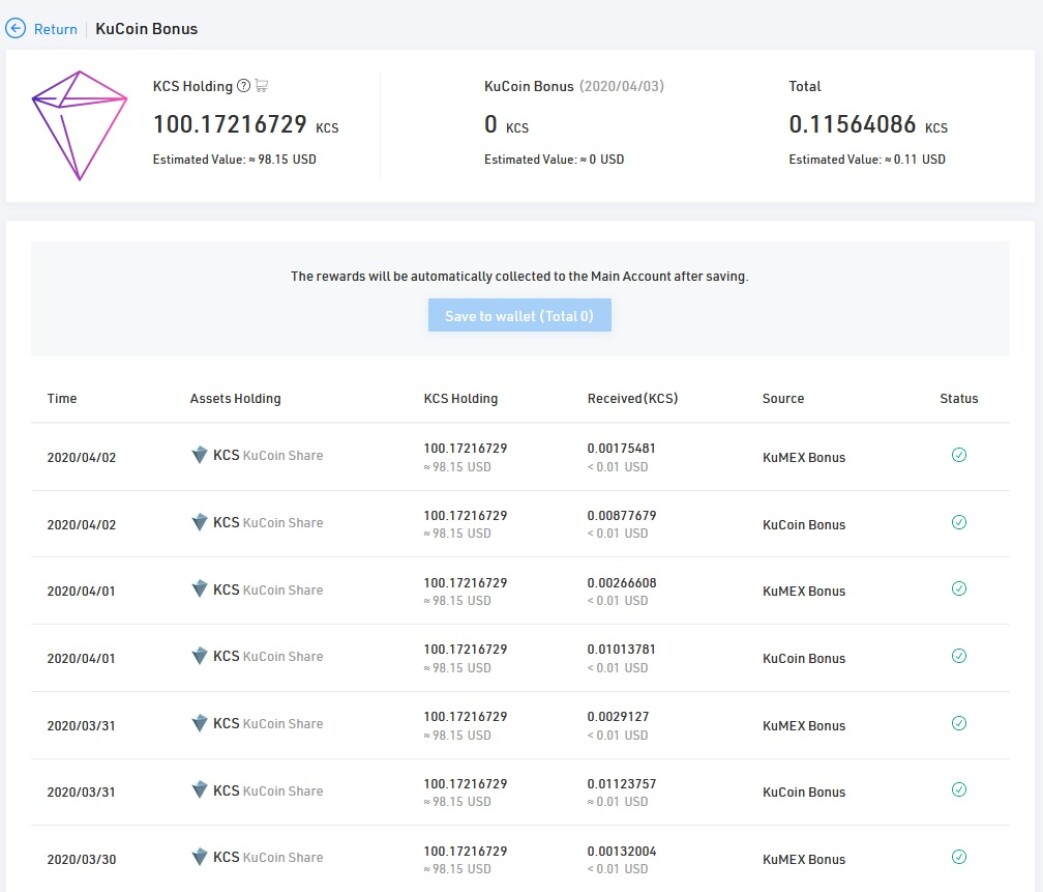Image resolution: width=1043 pixels, height=892 pixels.
Task: Click status checkmark for 2020/03/31 KuMEX Bonus
Action: pos(959,723)
